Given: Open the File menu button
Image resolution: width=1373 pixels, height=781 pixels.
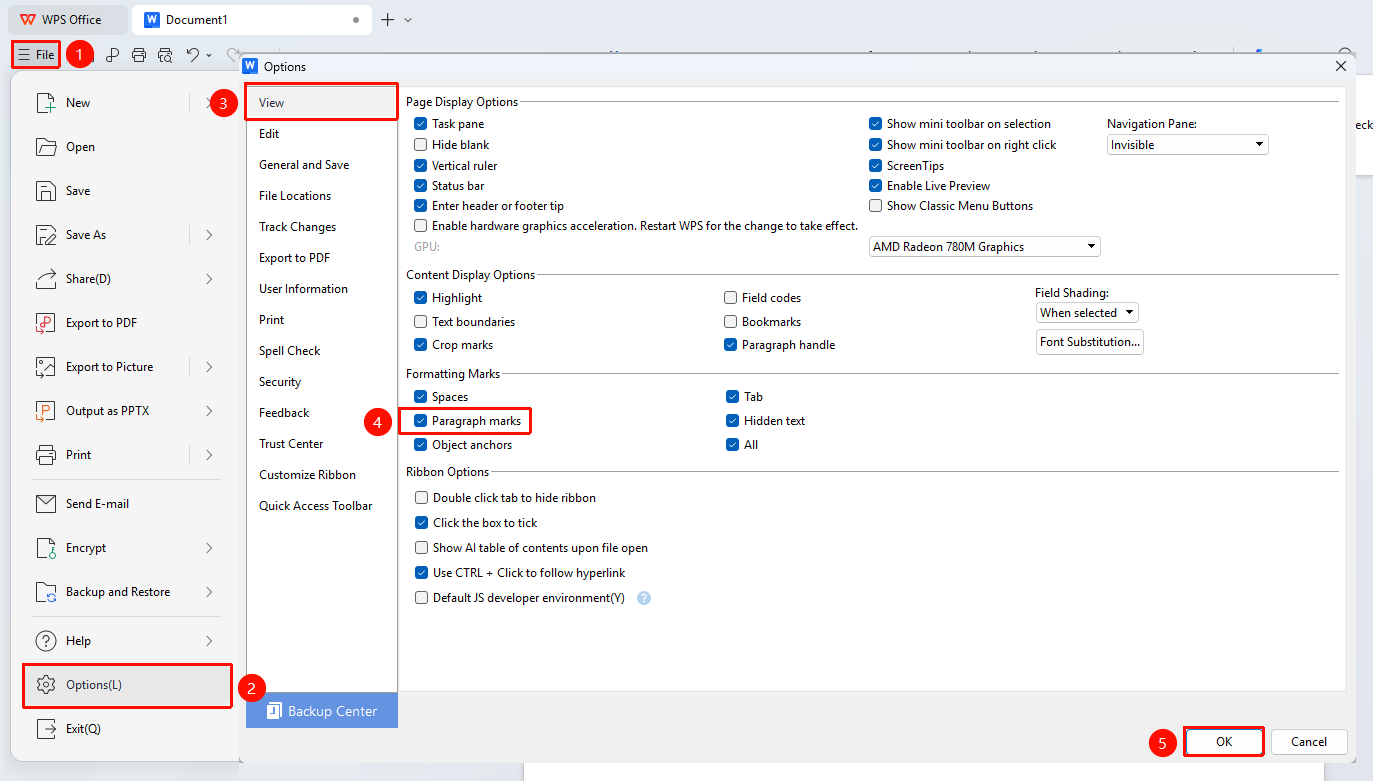Looking at the screenshot, I should coord(36,55).
